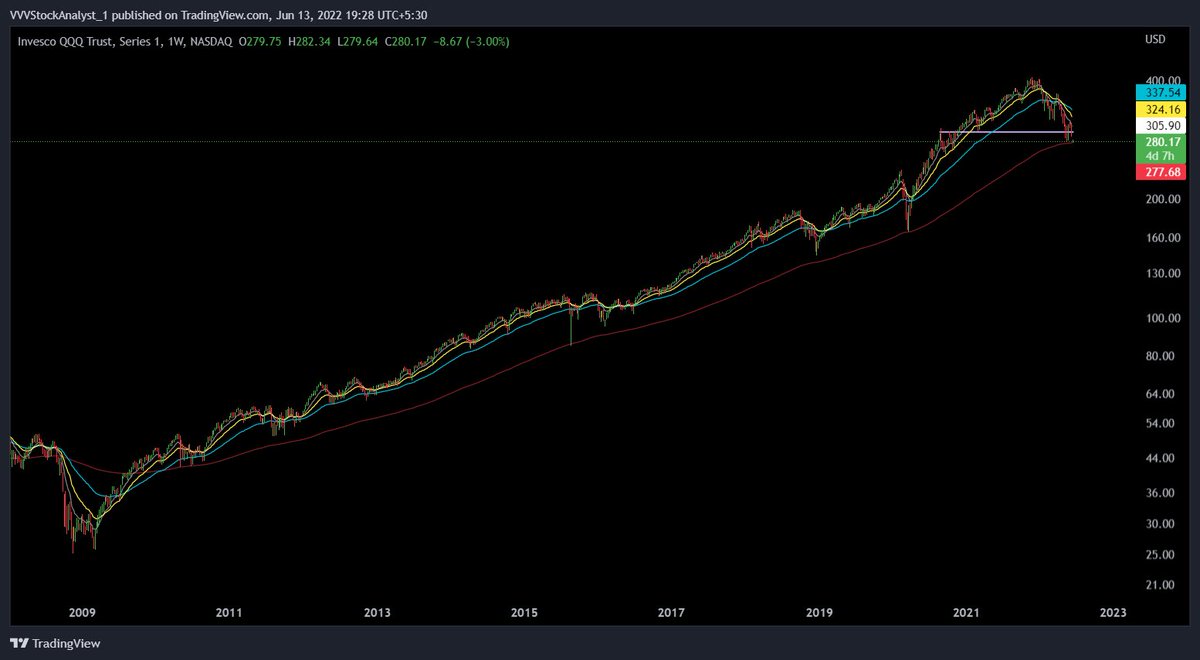Click the 2017 time axis label
This screenshot has width=1200, height=660.
[x=671, y=611]
